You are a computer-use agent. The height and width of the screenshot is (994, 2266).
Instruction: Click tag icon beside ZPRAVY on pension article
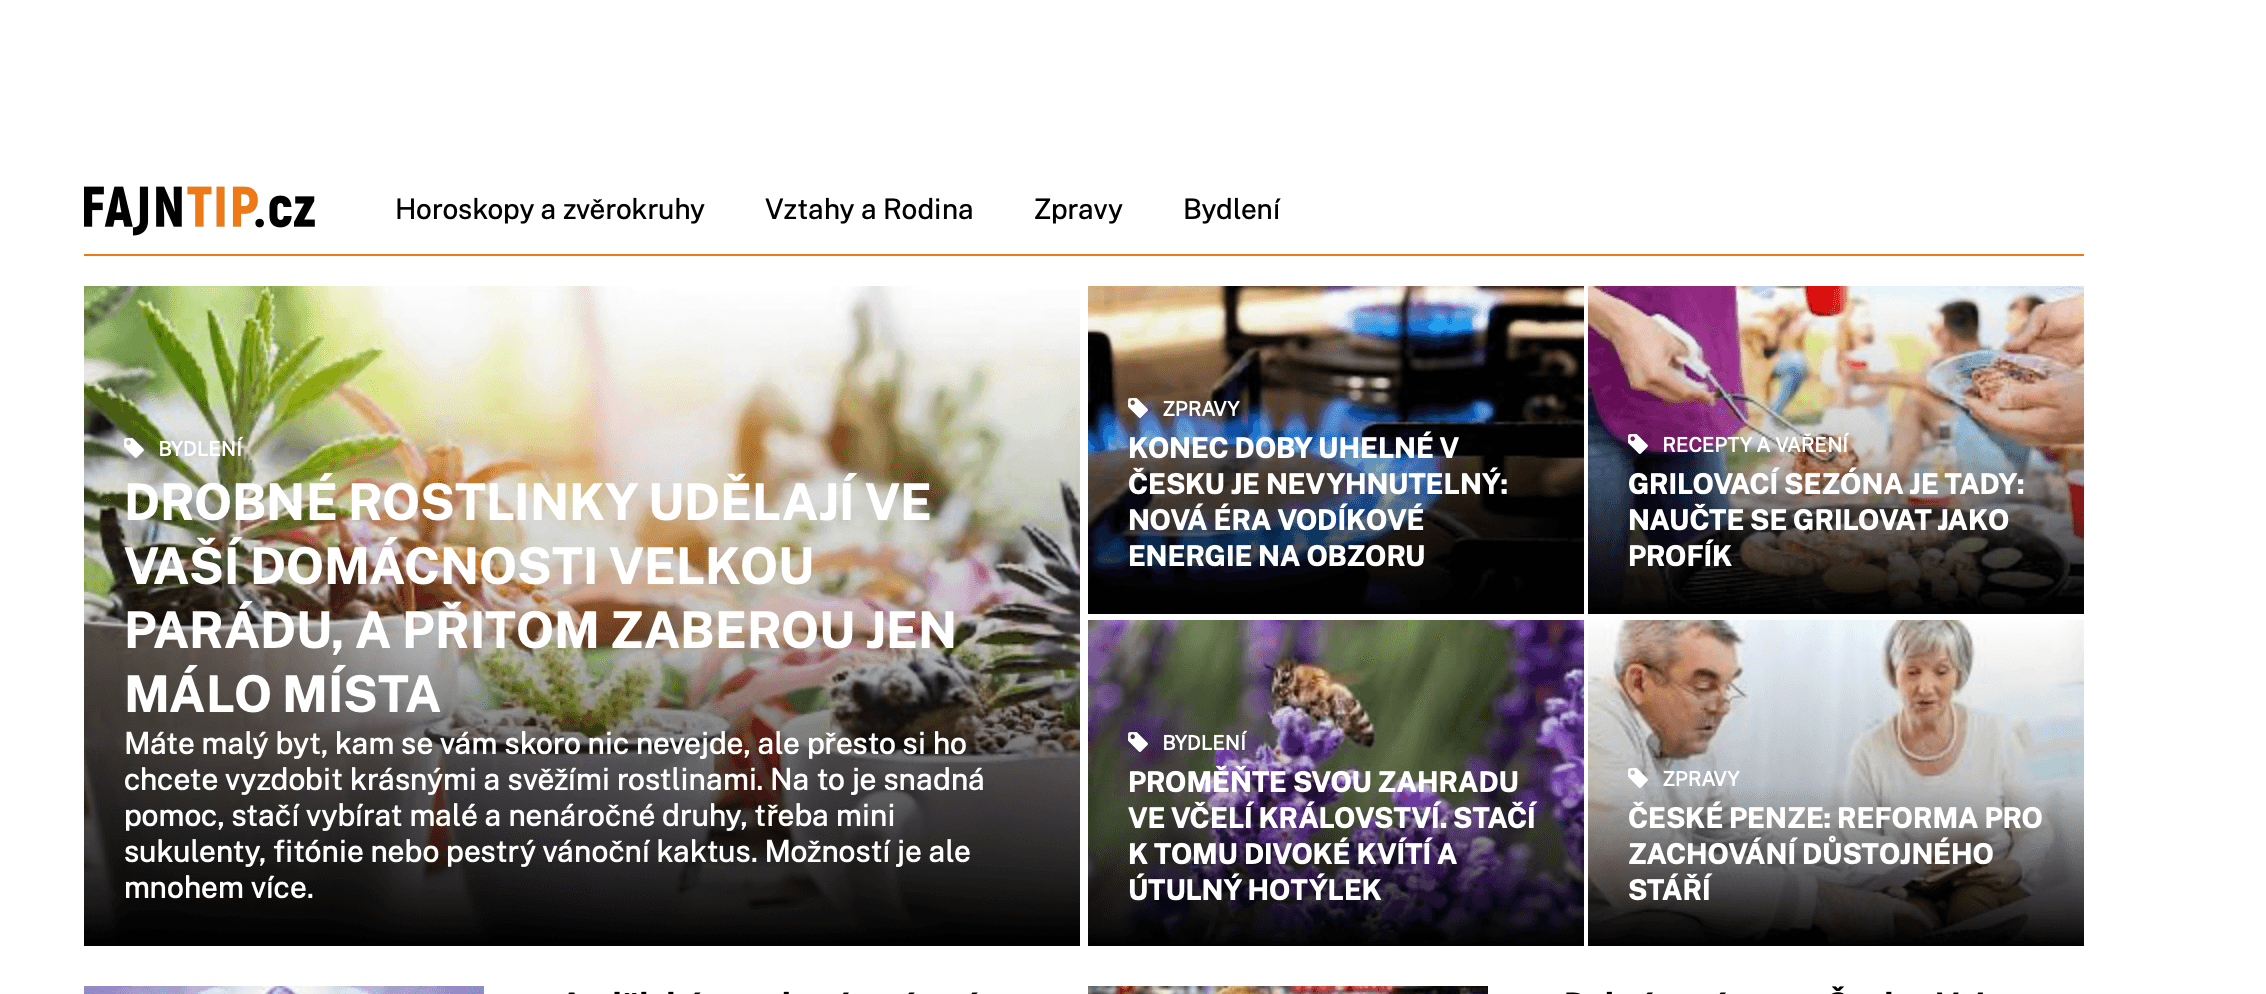click(1638, 778)
